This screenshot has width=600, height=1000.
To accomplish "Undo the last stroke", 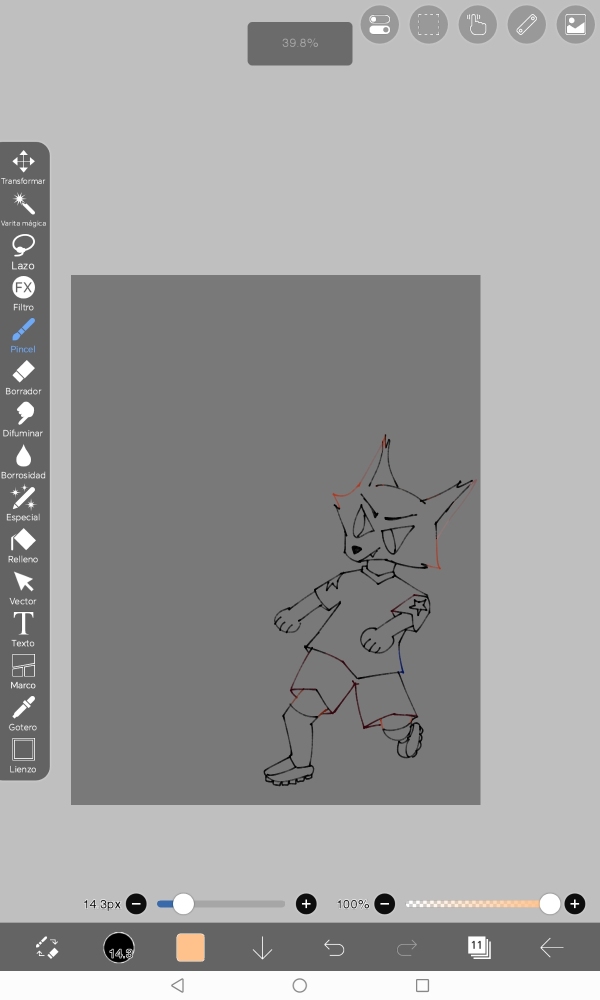I will click(334, 948).
